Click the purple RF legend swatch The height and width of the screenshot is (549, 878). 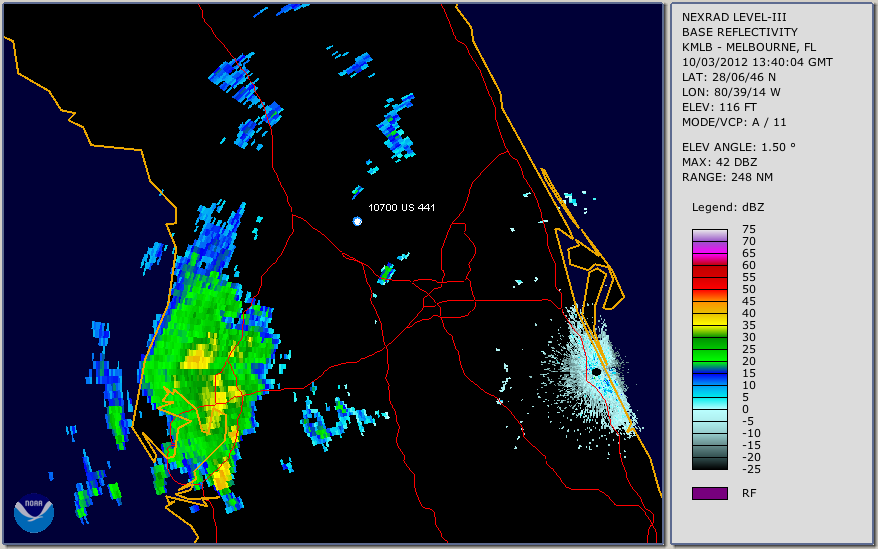pos(710,493)
